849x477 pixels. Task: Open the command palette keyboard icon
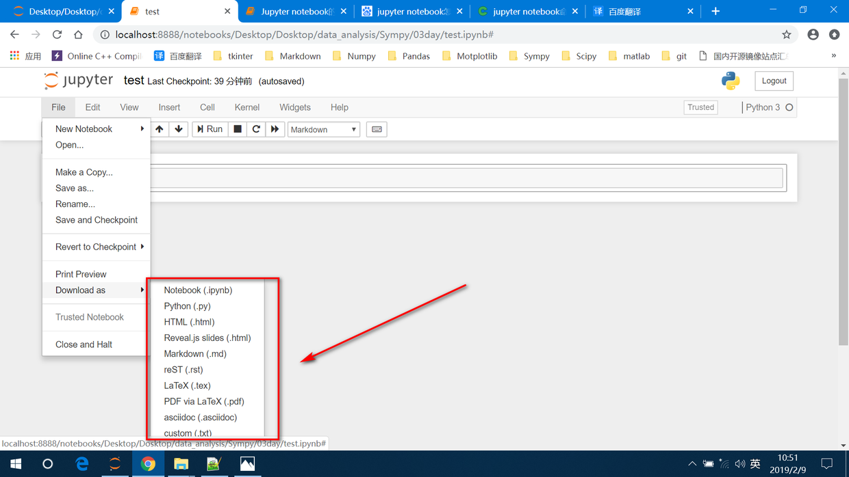(x=377, y=129)
